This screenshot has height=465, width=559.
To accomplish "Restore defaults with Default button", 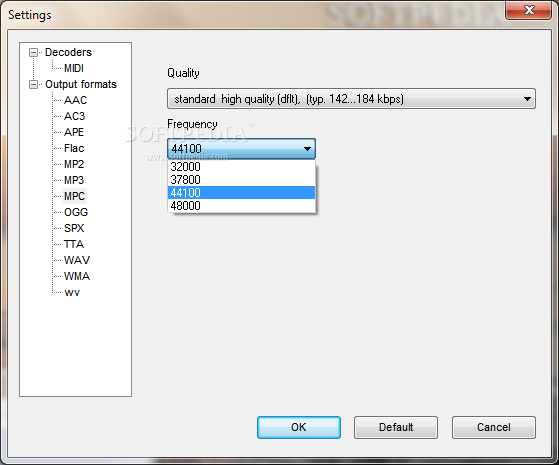I will 396,427.
